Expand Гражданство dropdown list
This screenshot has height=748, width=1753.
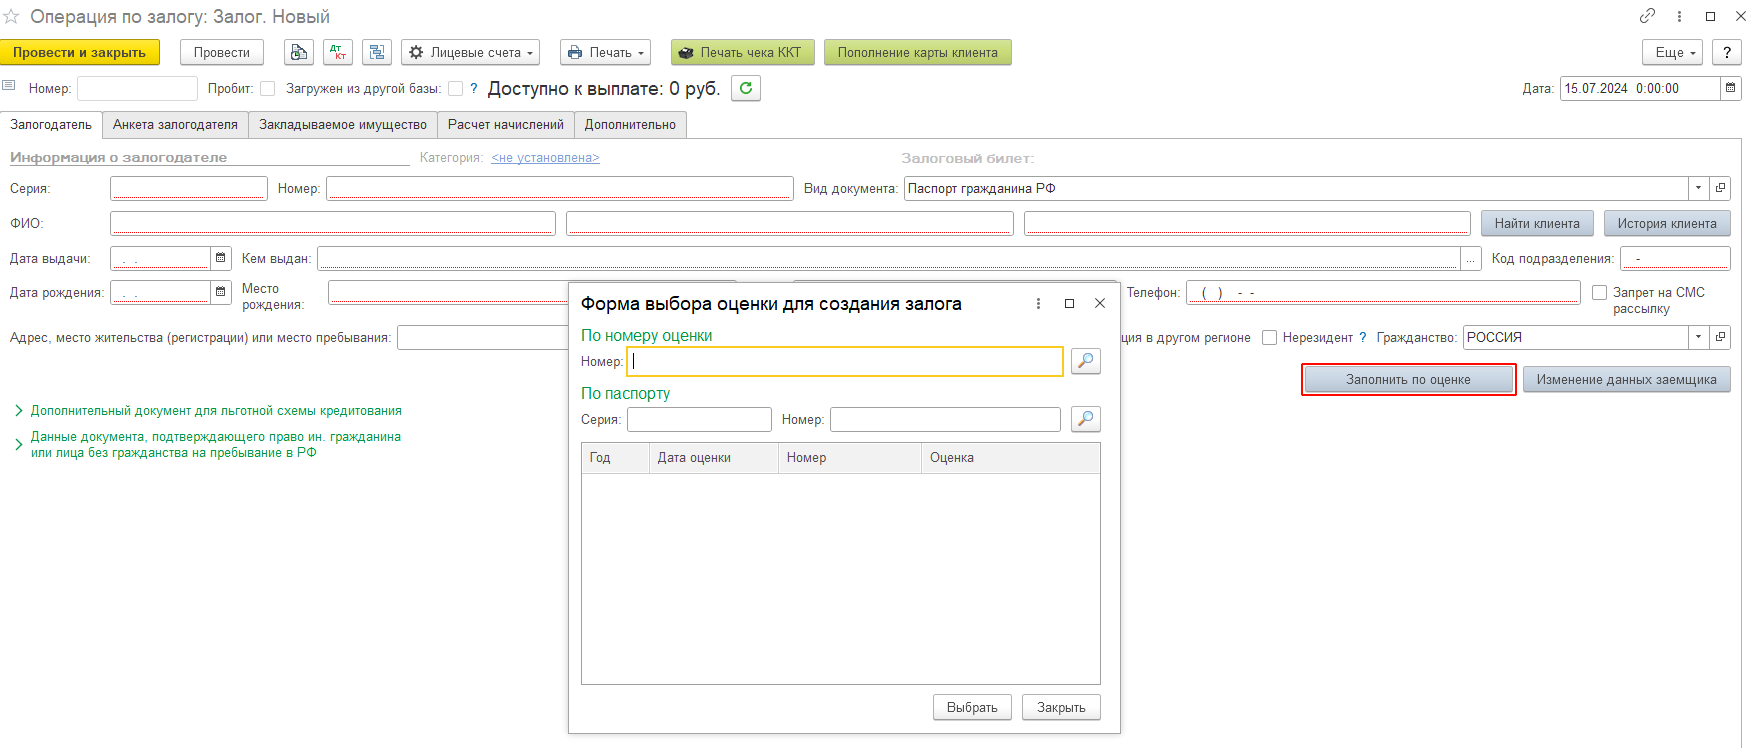tap(1698, 337)
